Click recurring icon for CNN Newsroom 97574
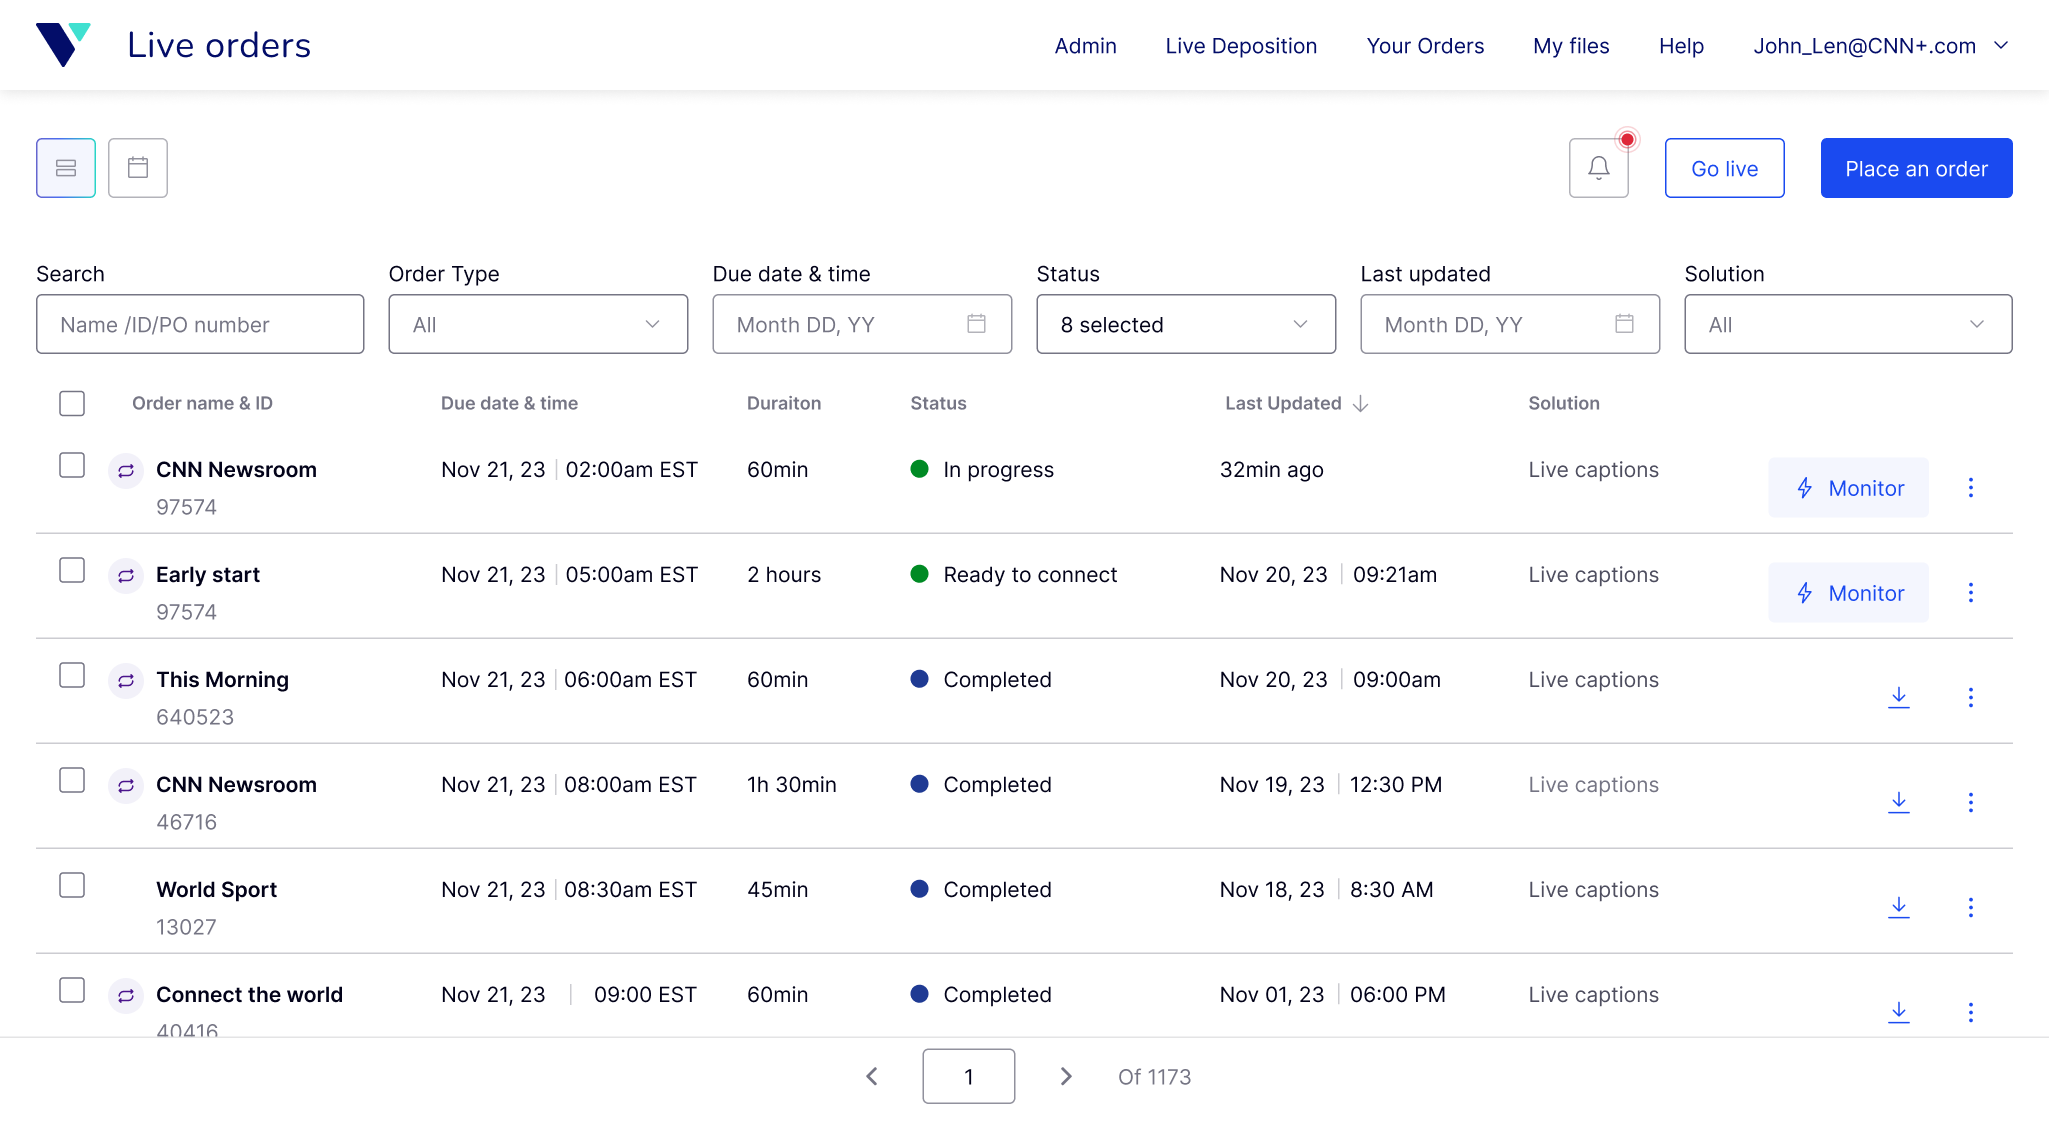 (x=126, y=470)
